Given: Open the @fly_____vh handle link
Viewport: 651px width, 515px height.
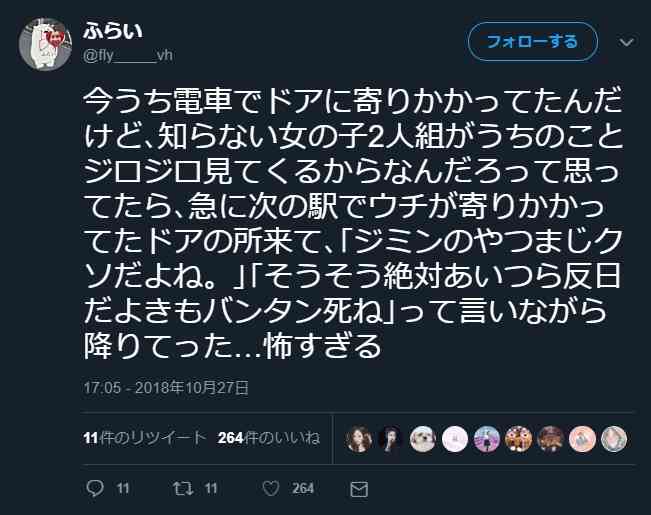Looking at the screenshot, I should [x=128, y=55].
